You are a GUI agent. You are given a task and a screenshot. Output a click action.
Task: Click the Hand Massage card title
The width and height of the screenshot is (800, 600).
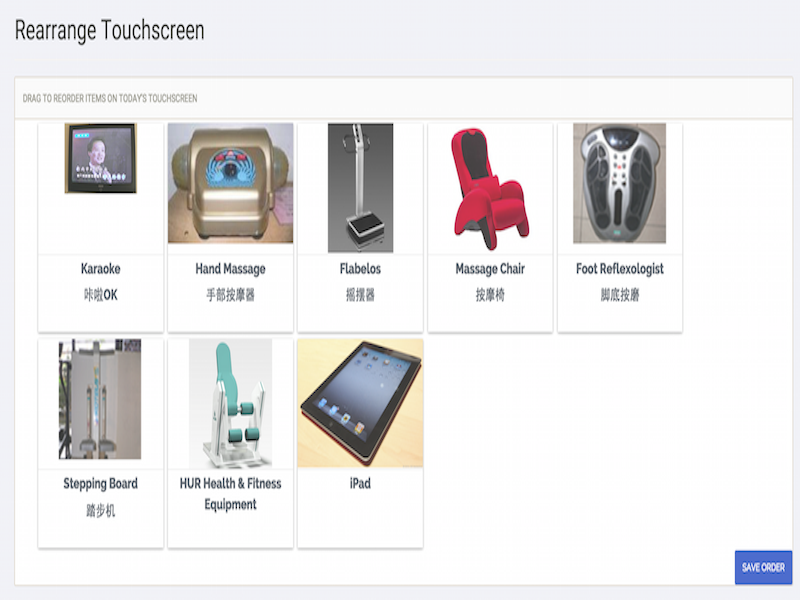click(x=231, y=269)
